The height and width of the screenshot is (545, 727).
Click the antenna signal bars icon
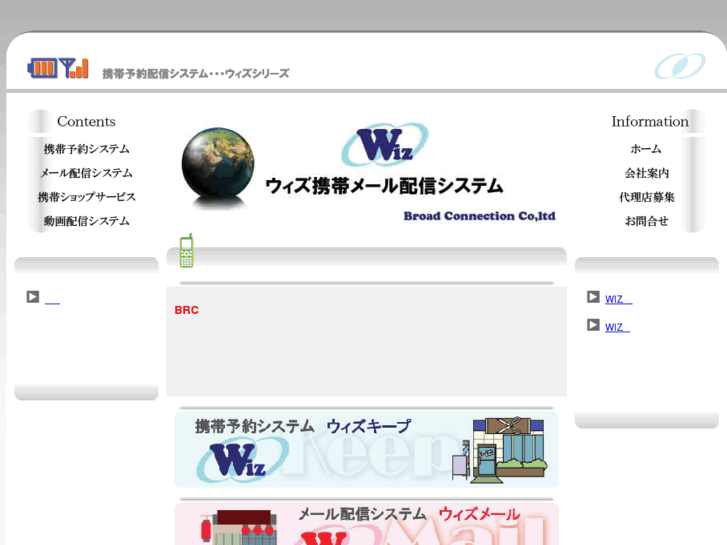click(x=74, y=68)
